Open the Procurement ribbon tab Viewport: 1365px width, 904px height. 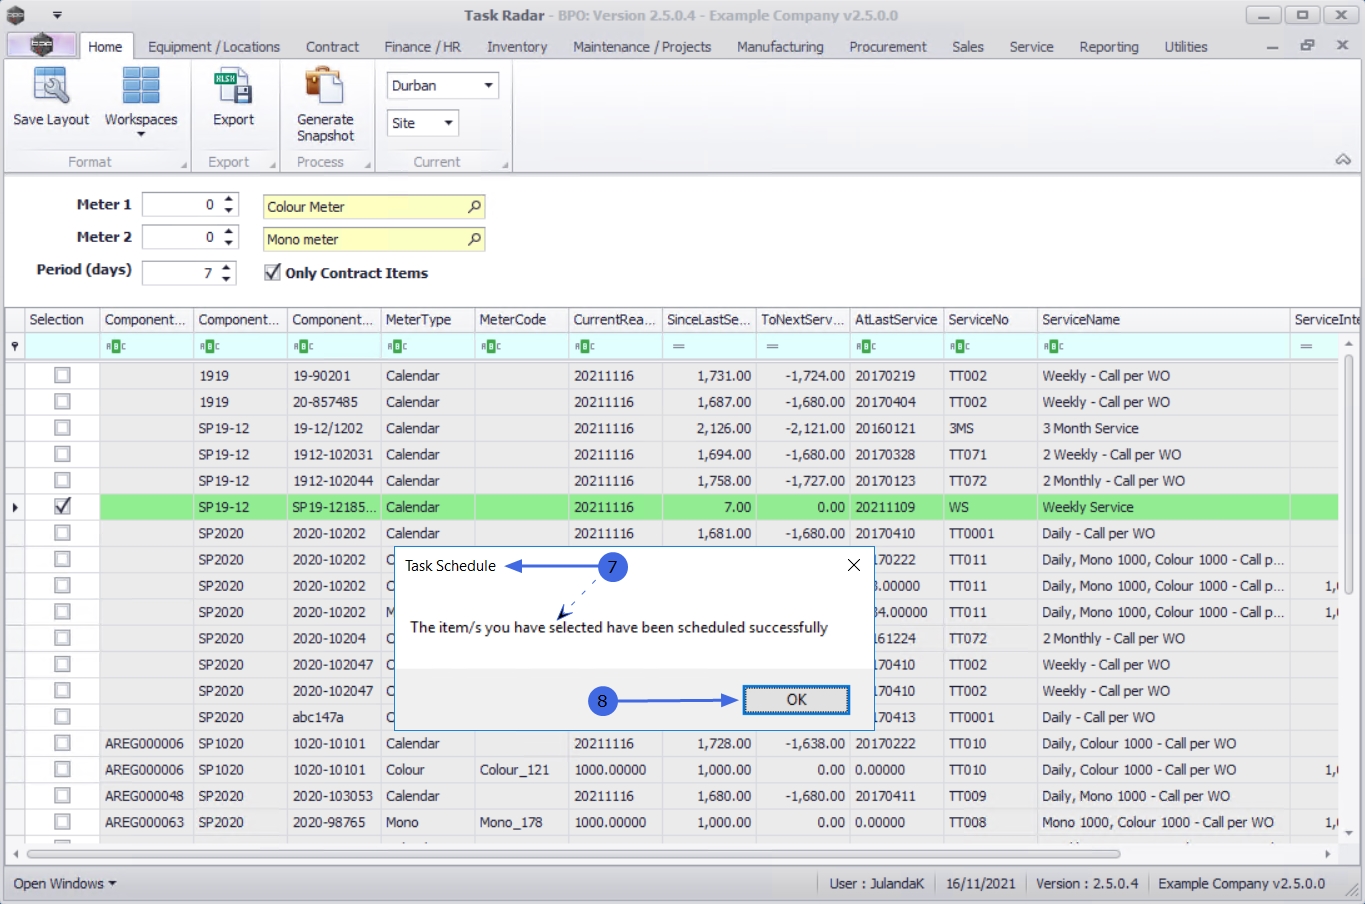coord(887,47)
